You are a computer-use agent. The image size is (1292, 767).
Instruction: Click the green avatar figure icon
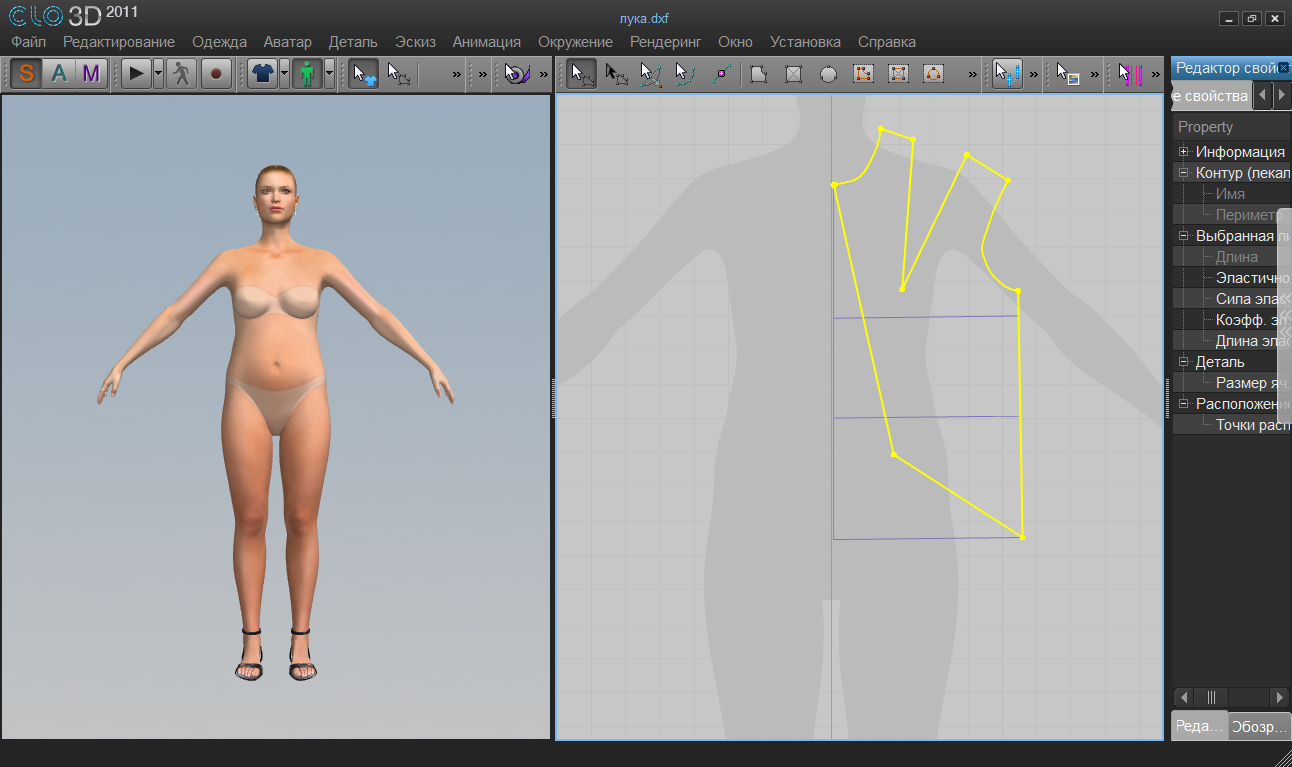click(x=308, y=74)
